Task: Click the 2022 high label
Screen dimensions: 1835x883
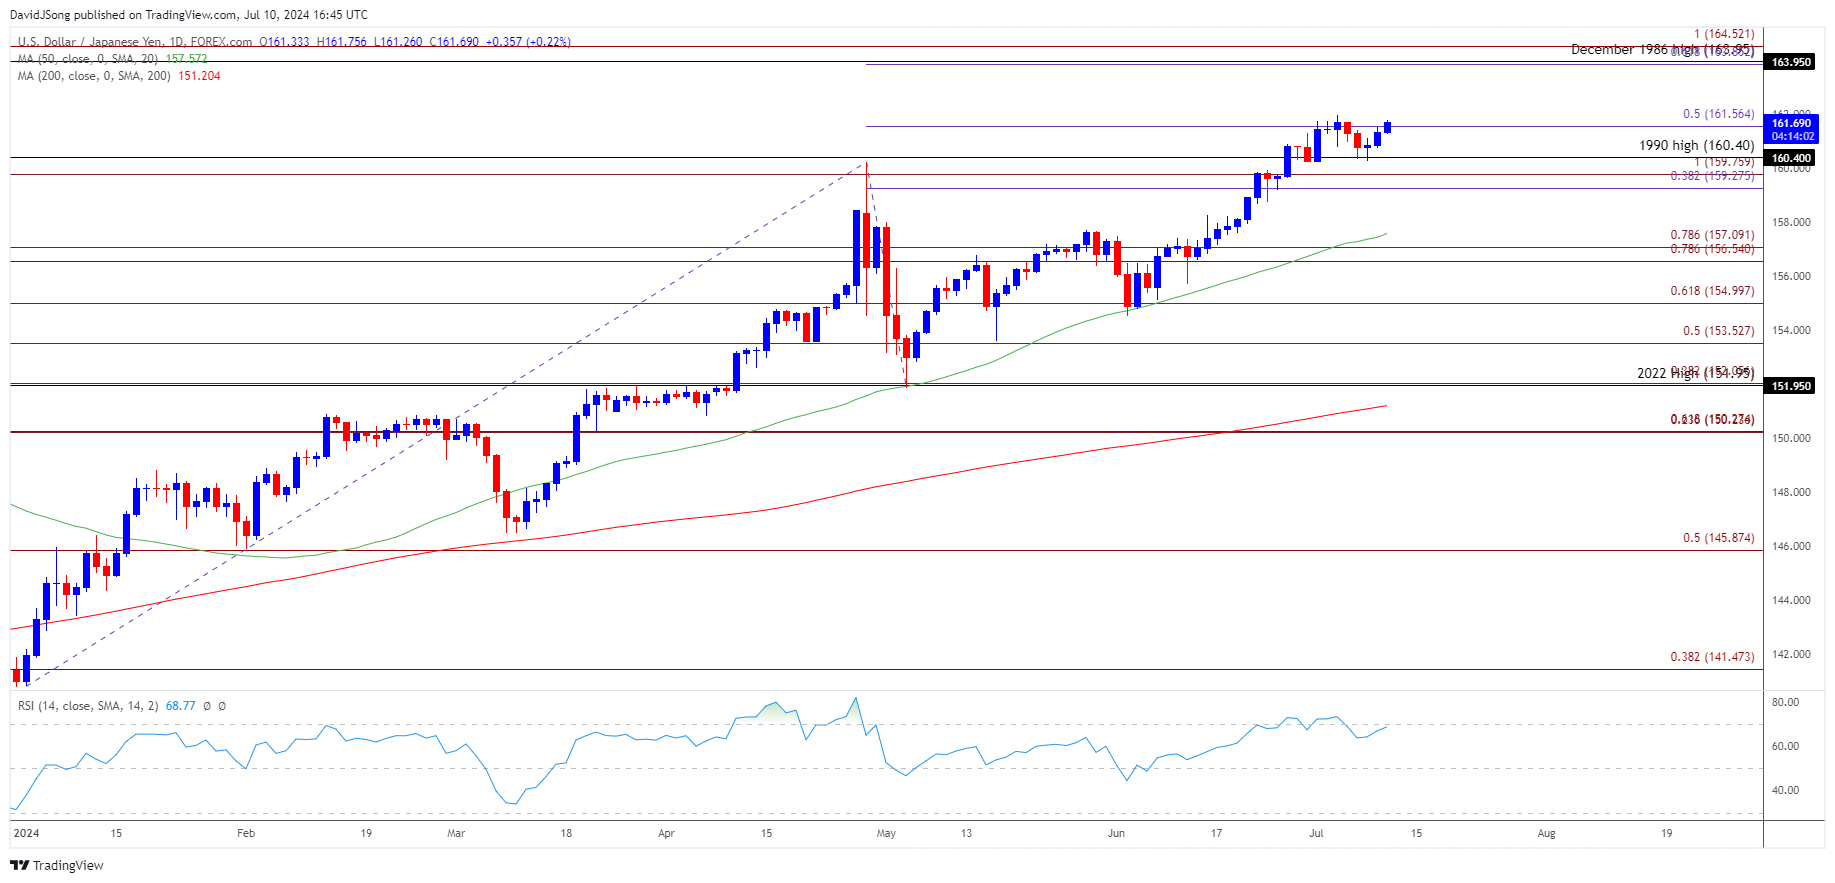Action: pyautogui.click(x=1696, y=373)
